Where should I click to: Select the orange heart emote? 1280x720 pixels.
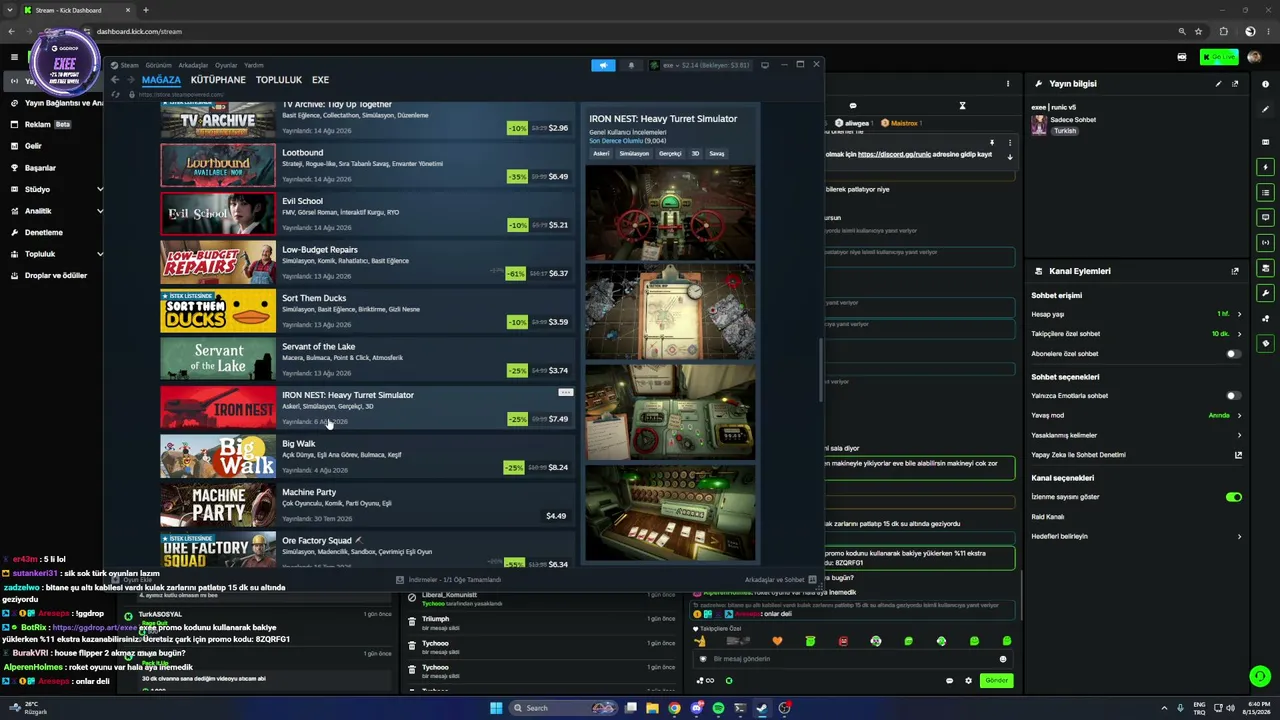pos(778,641)
